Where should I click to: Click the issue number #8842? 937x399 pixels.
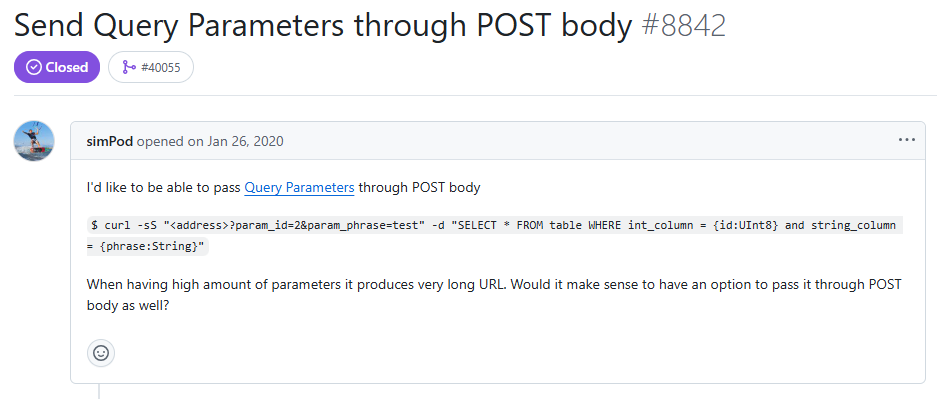coord(684,26)
